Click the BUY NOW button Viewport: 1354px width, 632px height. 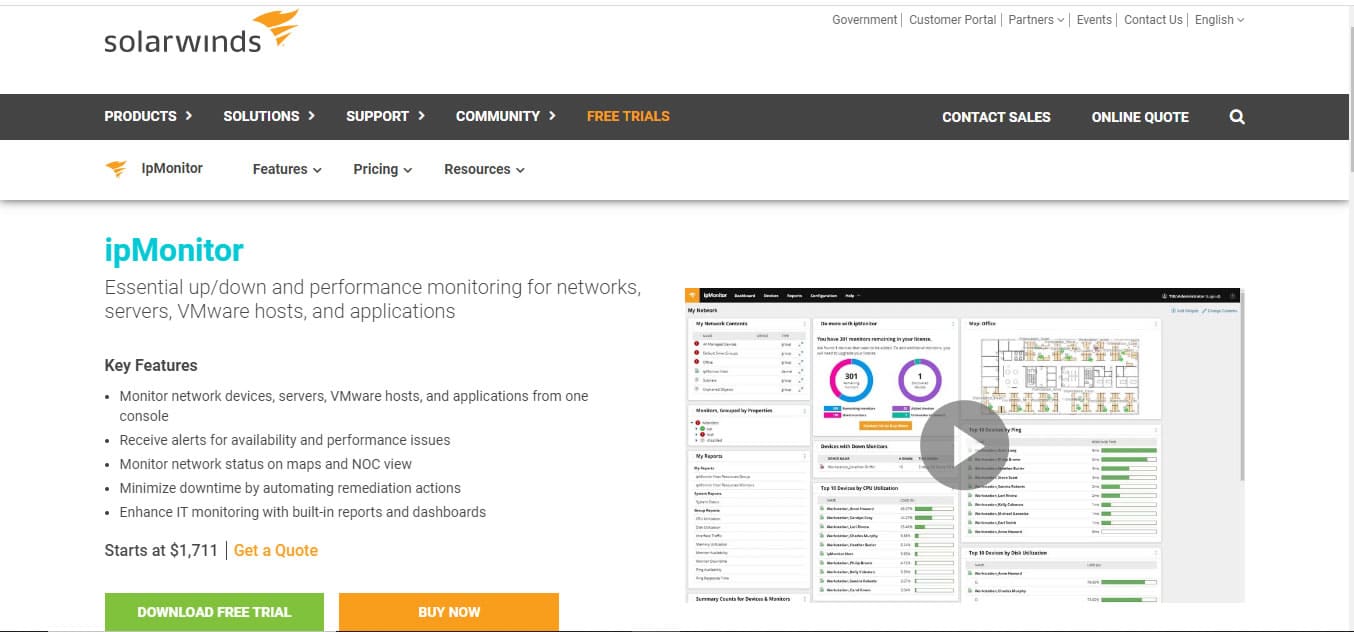449,612
